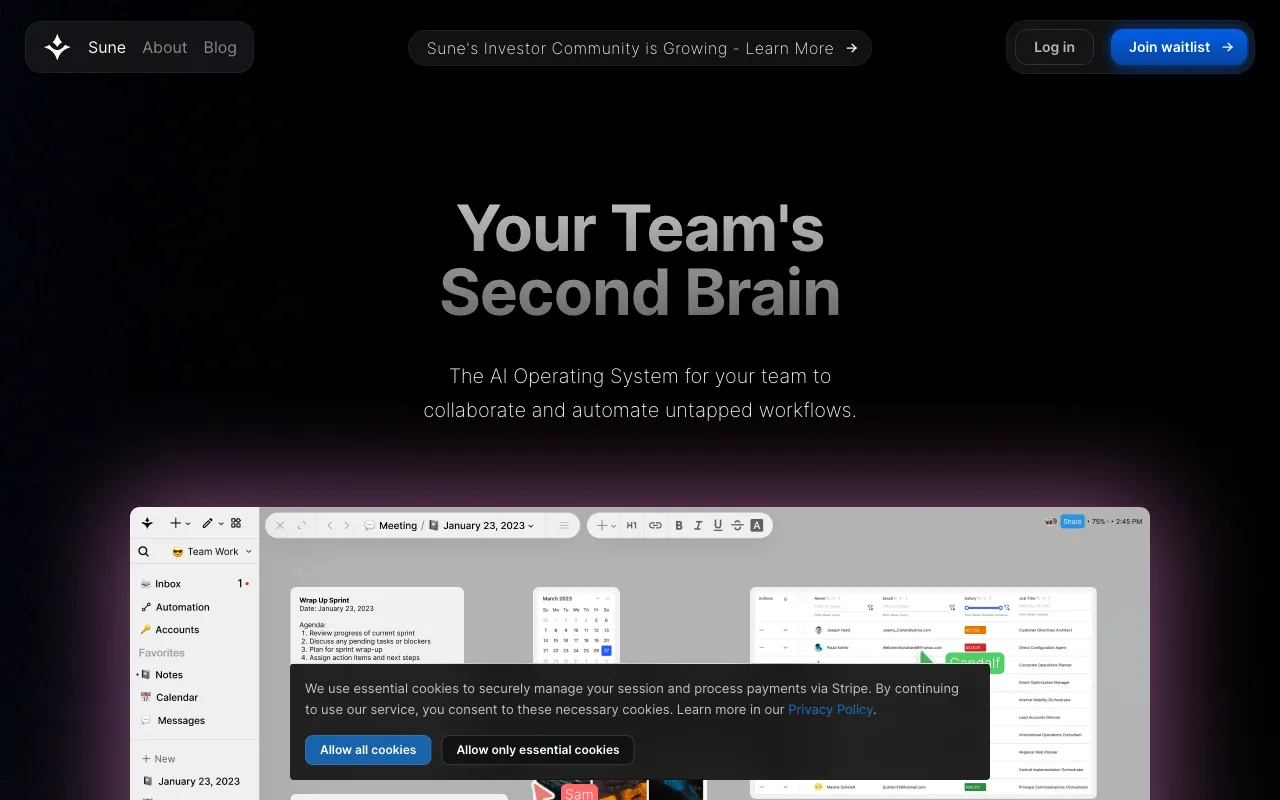Click the Meeting breadcrumb
The image size is (1280, 800).
tap(390, 525)
